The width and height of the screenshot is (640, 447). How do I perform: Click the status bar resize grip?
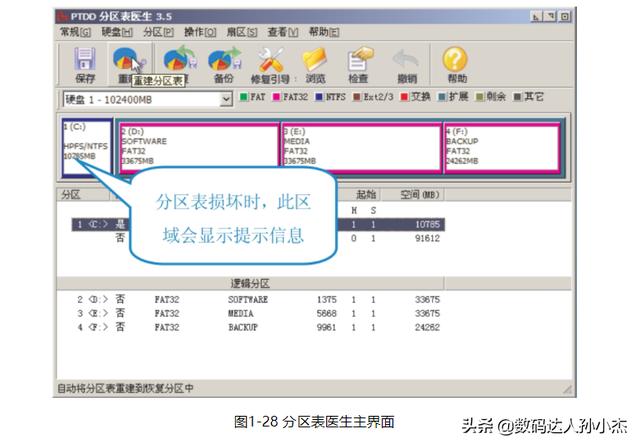click(567, 389)
